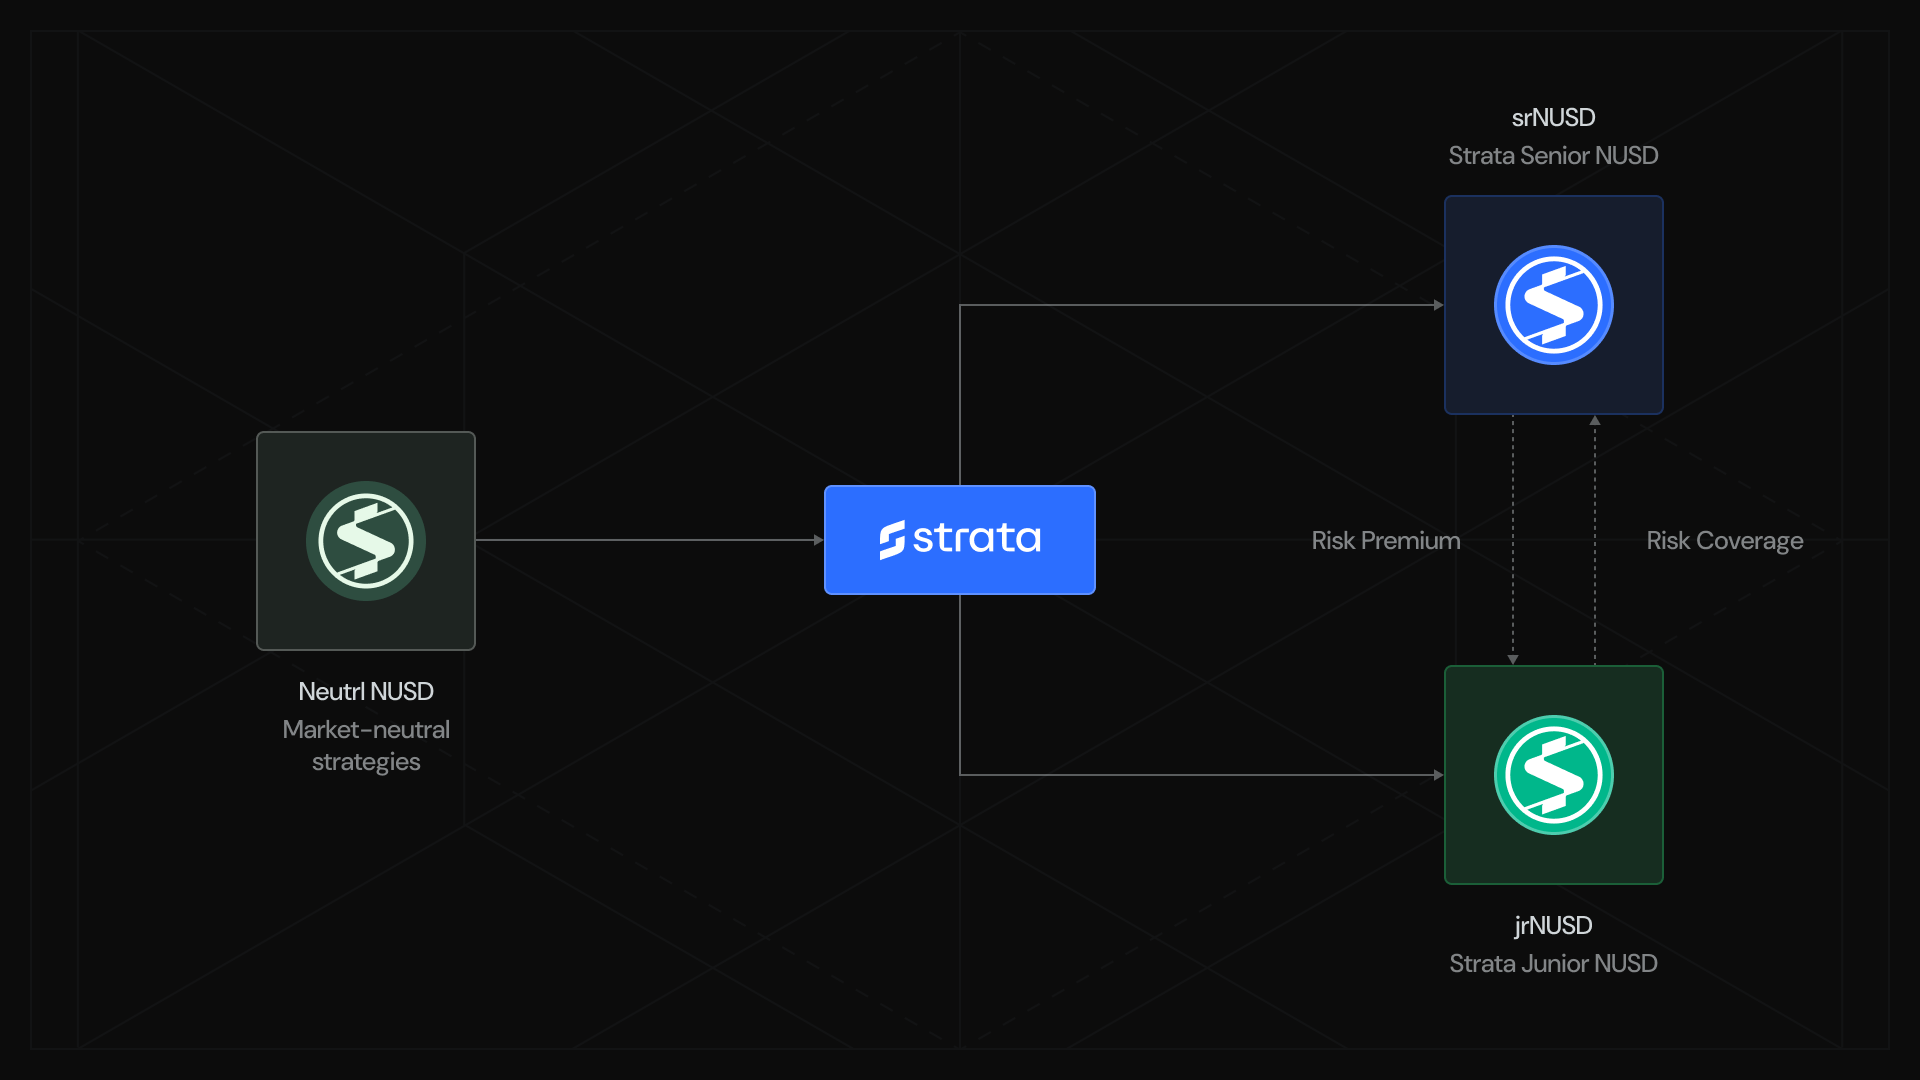Click the Strata Senior NUSD subtitle
The width and height of the screenshot is (1920, 1080).
(1553, 156)
